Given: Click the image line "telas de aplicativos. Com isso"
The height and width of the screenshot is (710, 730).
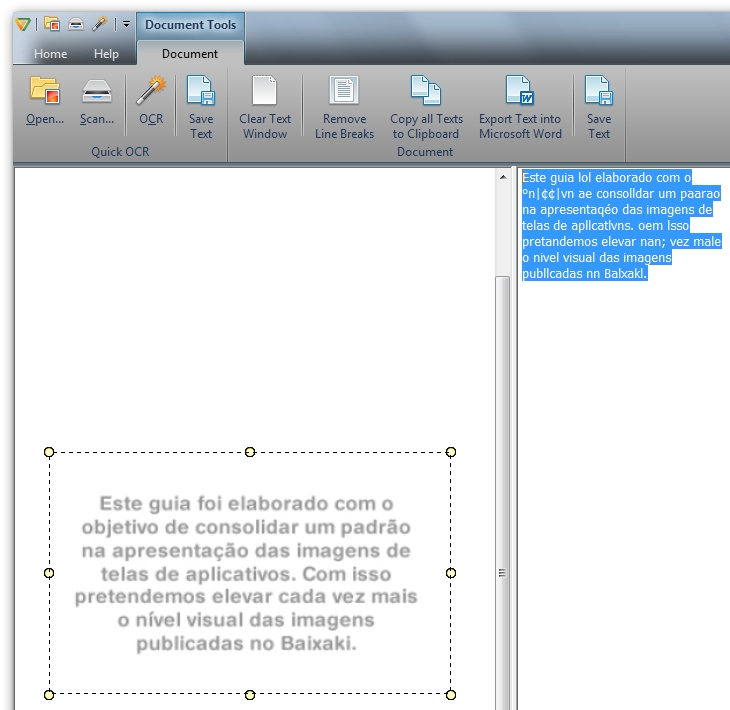Looking at the screenshot, I should click(x=246, y=574).
